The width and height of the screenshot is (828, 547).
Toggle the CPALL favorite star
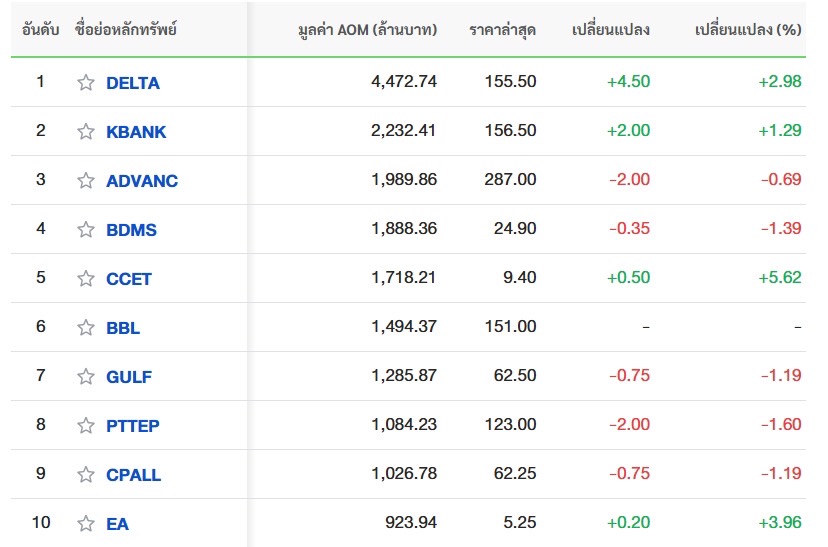click(x=86, y=475)
